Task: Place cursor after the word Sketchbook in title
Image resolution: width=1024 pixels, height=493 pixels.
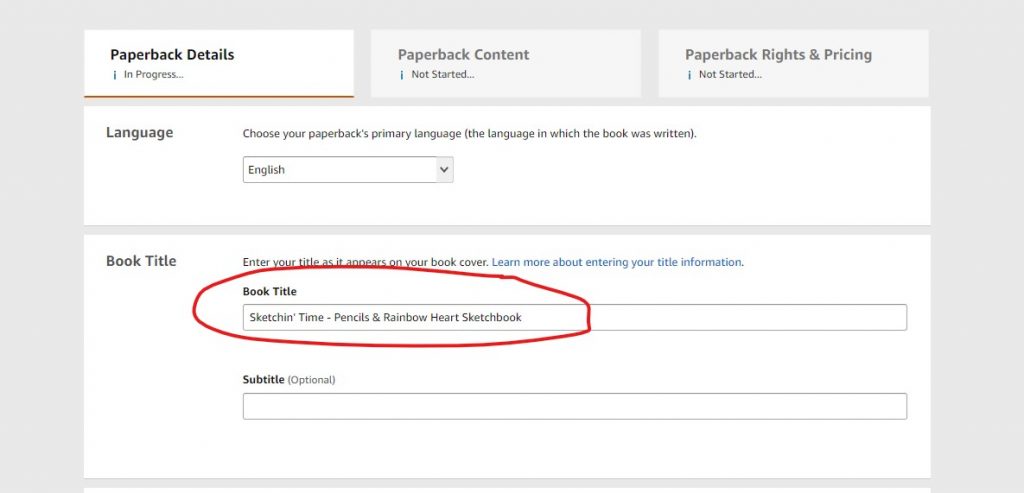Action: (524, 317)
